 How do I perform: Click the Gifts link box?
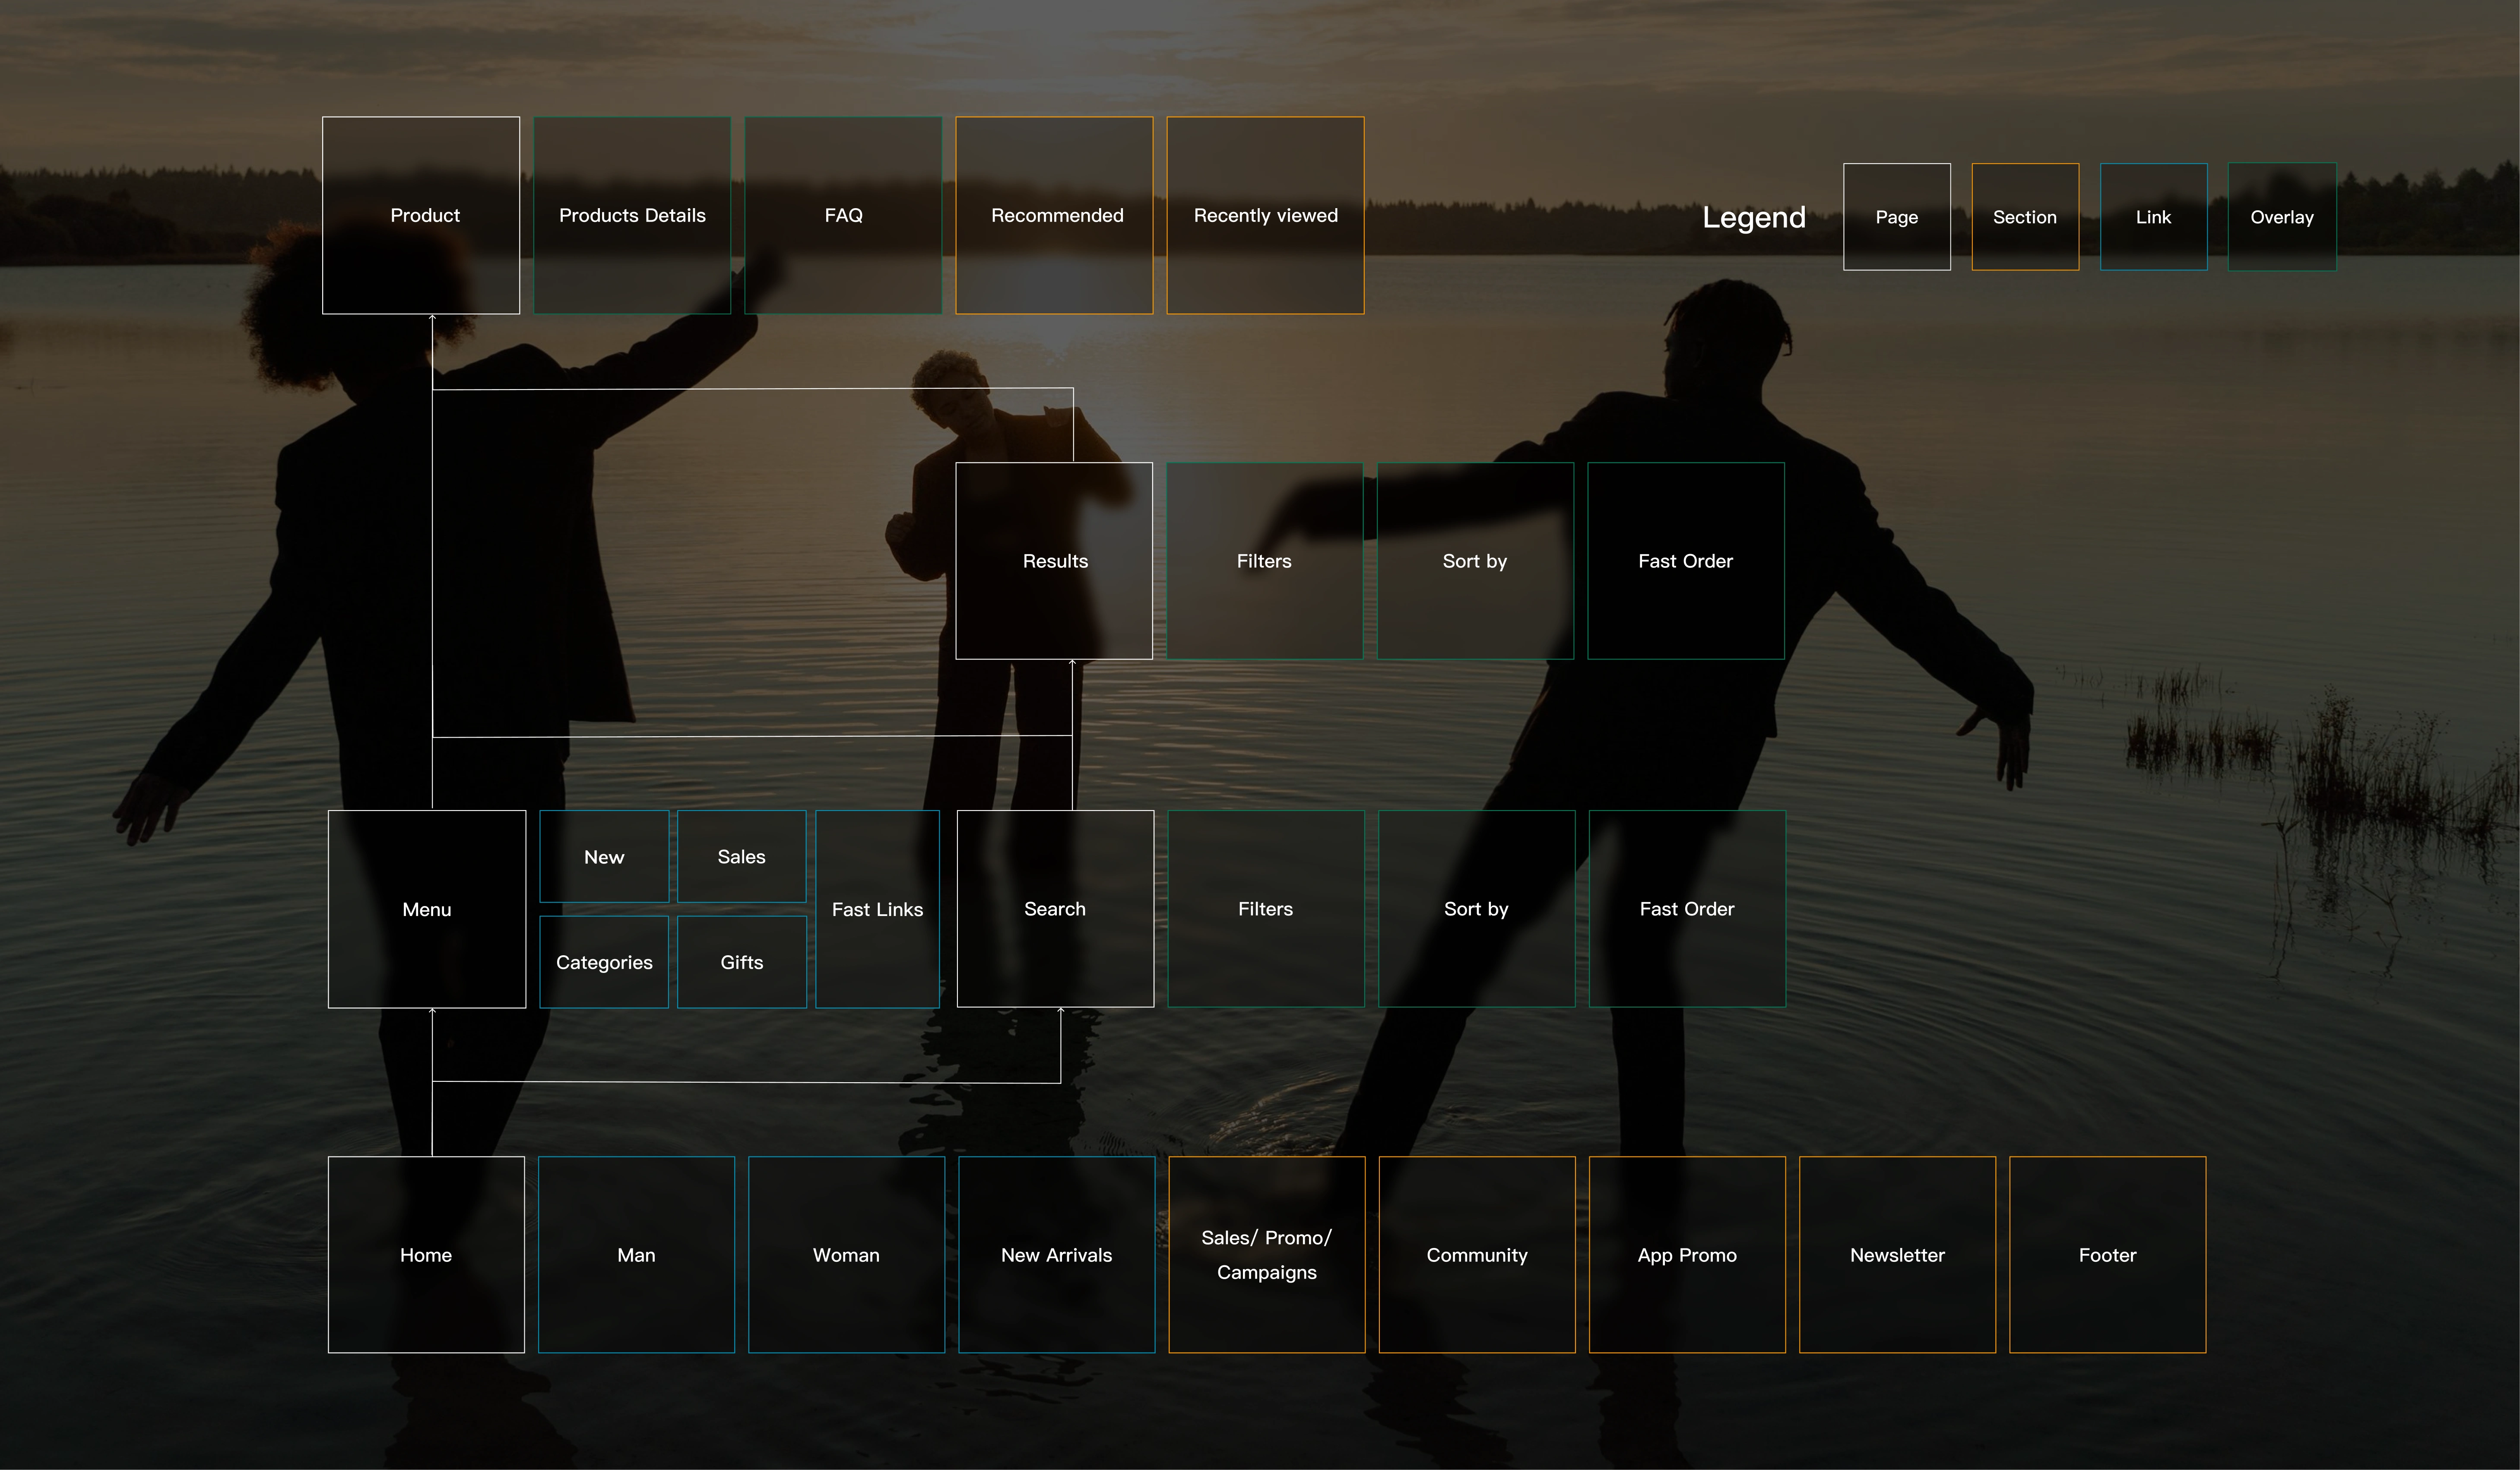click(x=741, y=962)
